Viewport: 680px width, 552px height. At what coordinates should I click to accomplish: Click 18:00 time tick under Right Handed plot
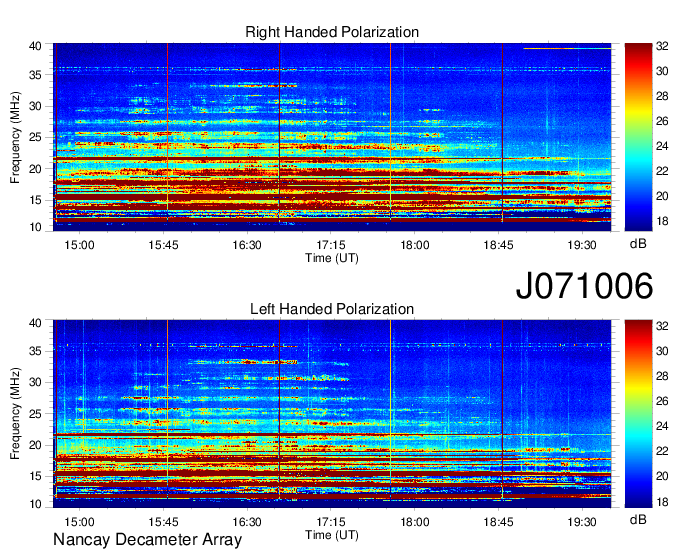[x=415, y=245]
